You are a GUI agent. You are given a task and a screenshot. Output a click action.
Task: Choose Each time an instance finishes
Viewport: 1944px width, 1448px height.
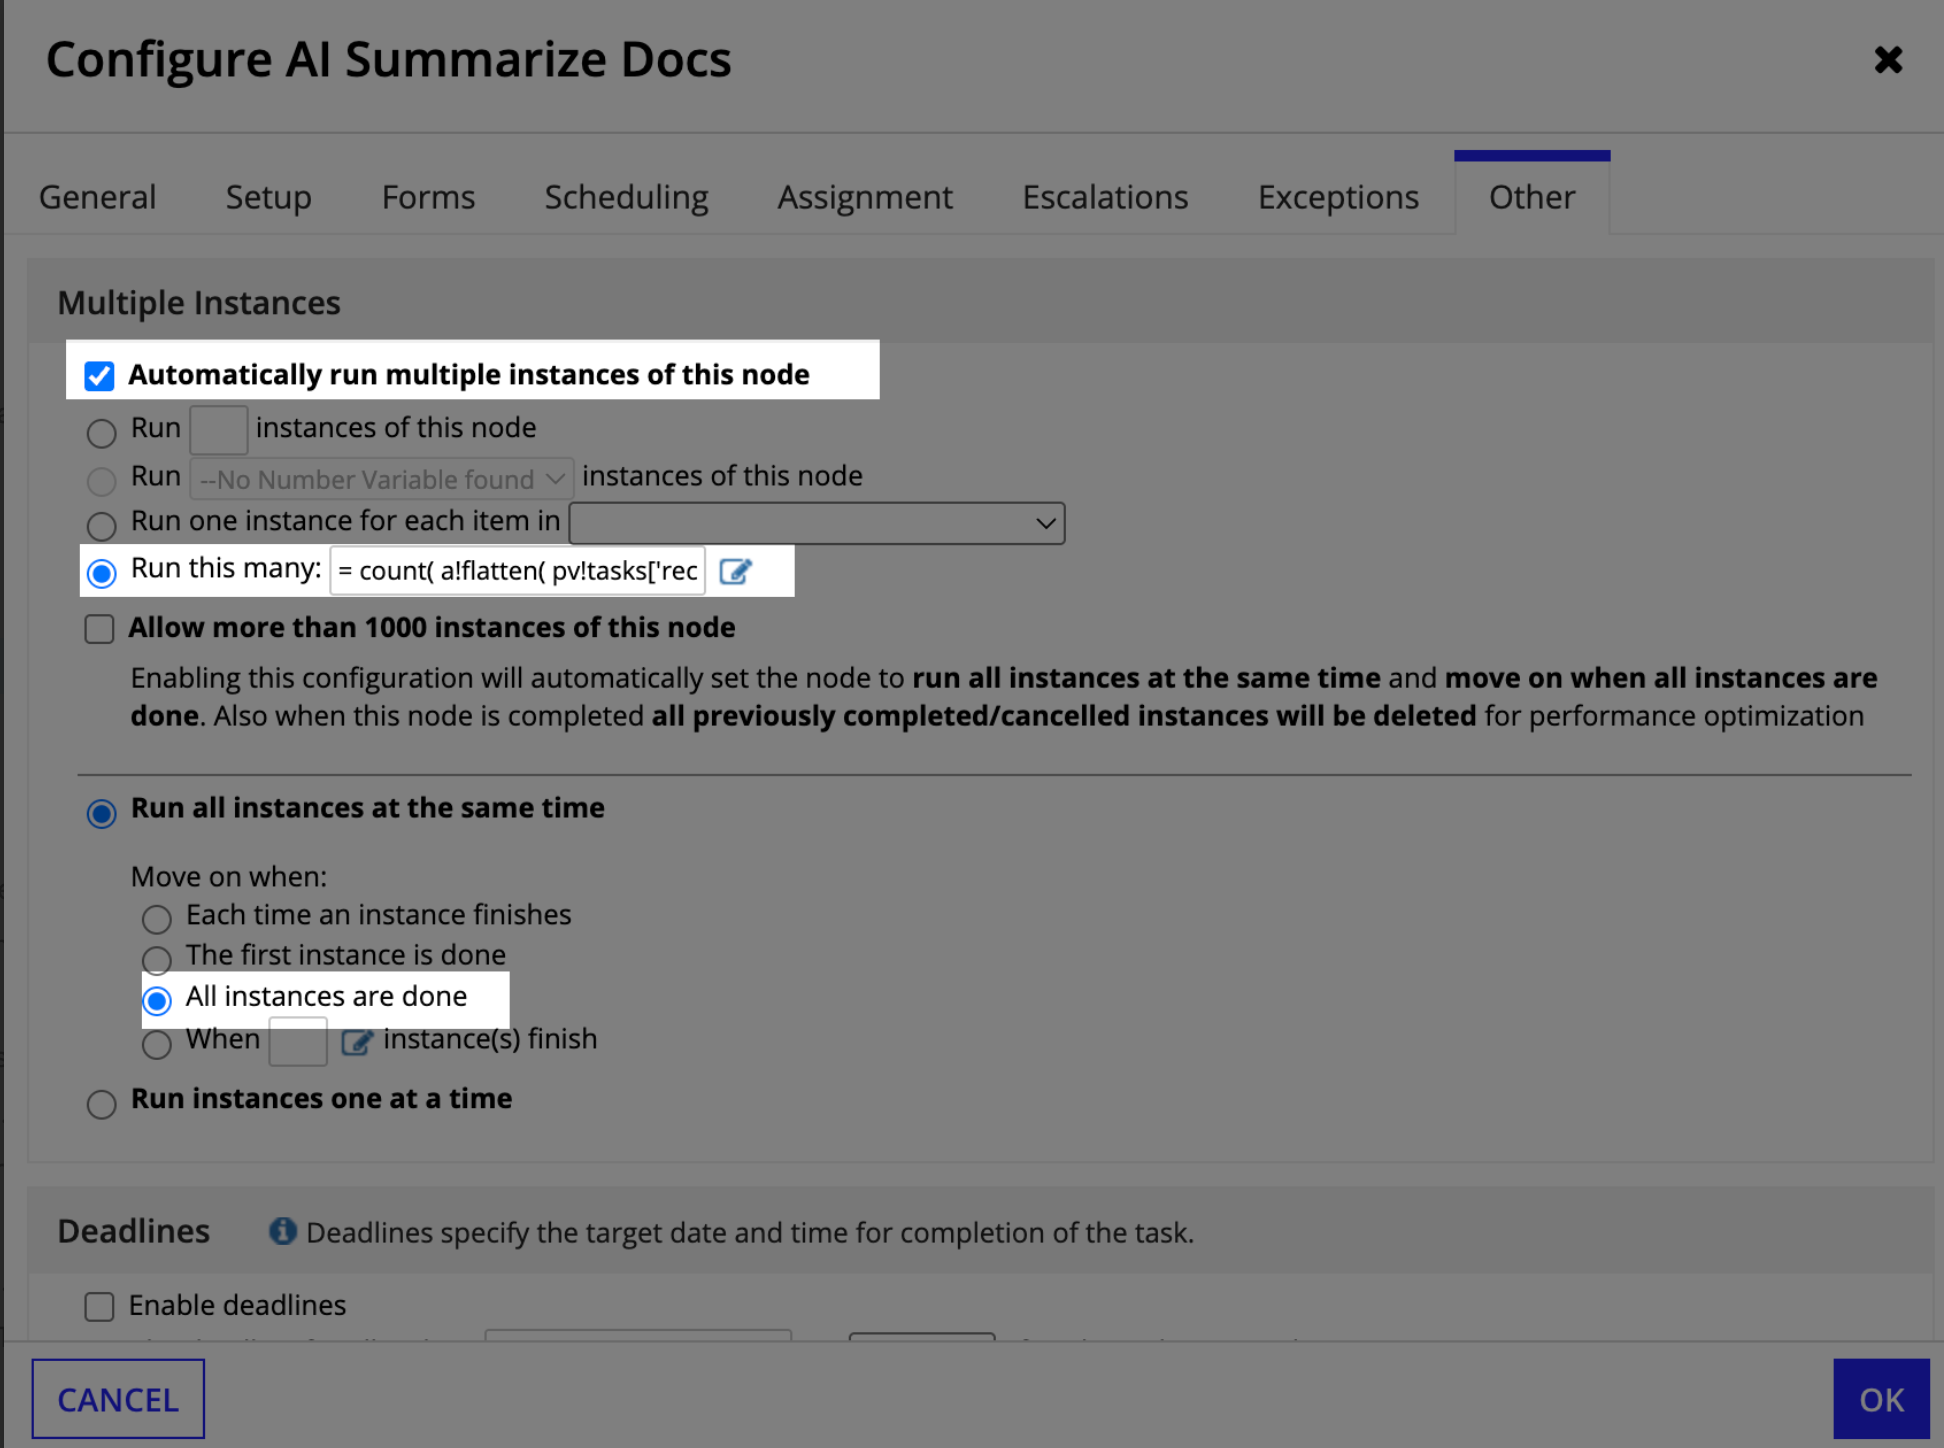tap(157, 918)
